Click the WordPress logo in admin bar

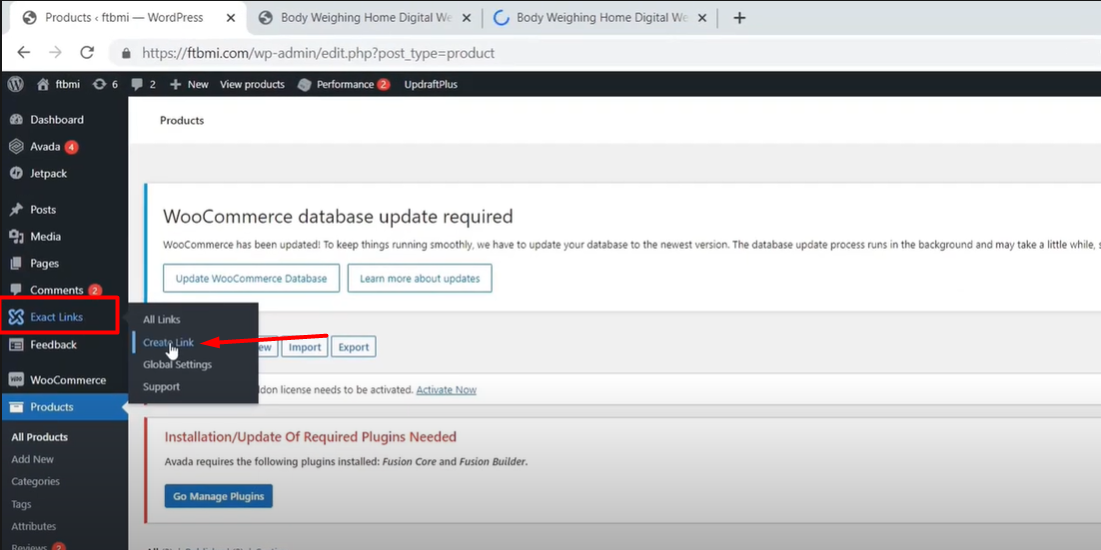point(15,84)
